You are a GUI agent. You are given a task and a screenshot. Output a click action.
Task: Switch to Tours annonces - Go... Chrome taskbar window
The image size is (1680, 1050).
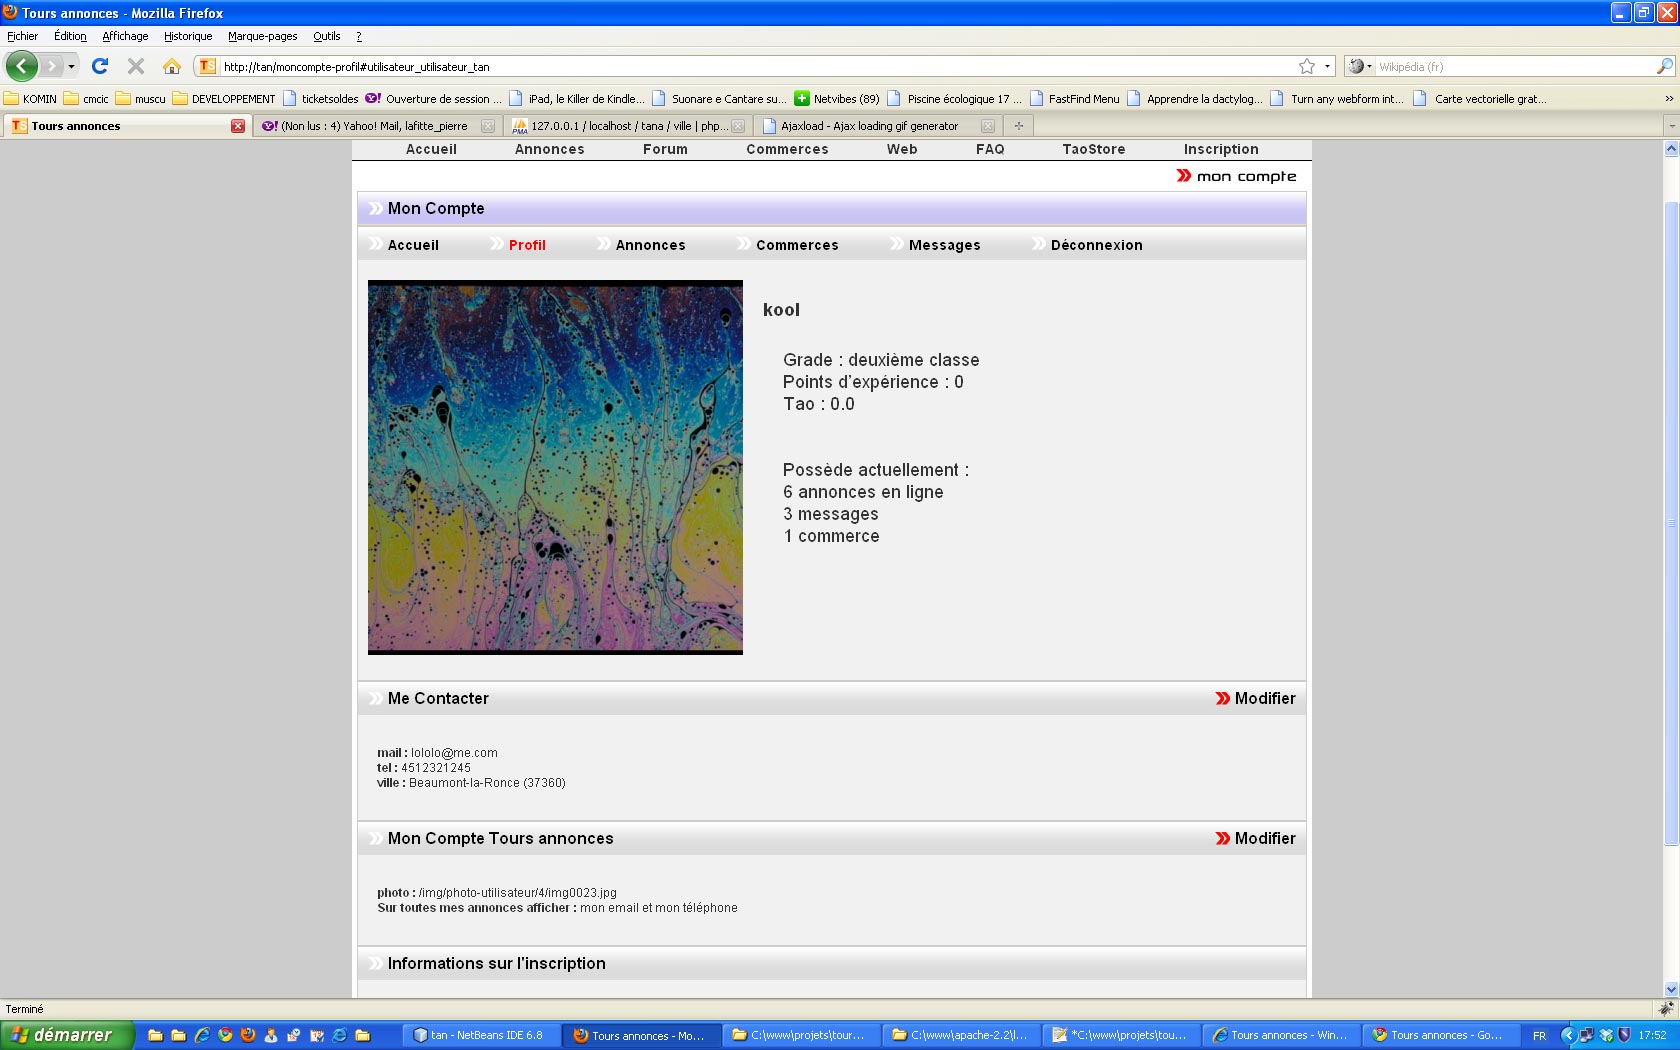tap(1440, 1035)
